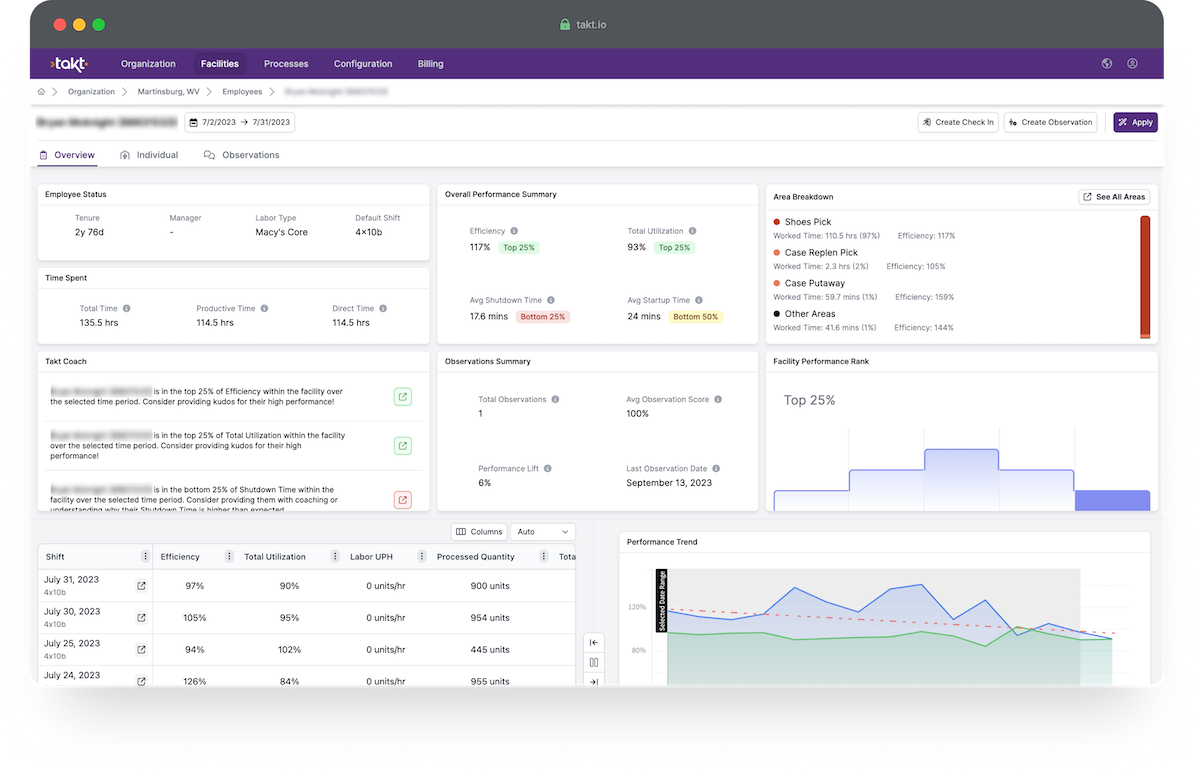This screenshot has width=1200, height=771.
Task: Click the Efficiency info icon in Overall Performance Summary
Action: [x=514, y=231]
